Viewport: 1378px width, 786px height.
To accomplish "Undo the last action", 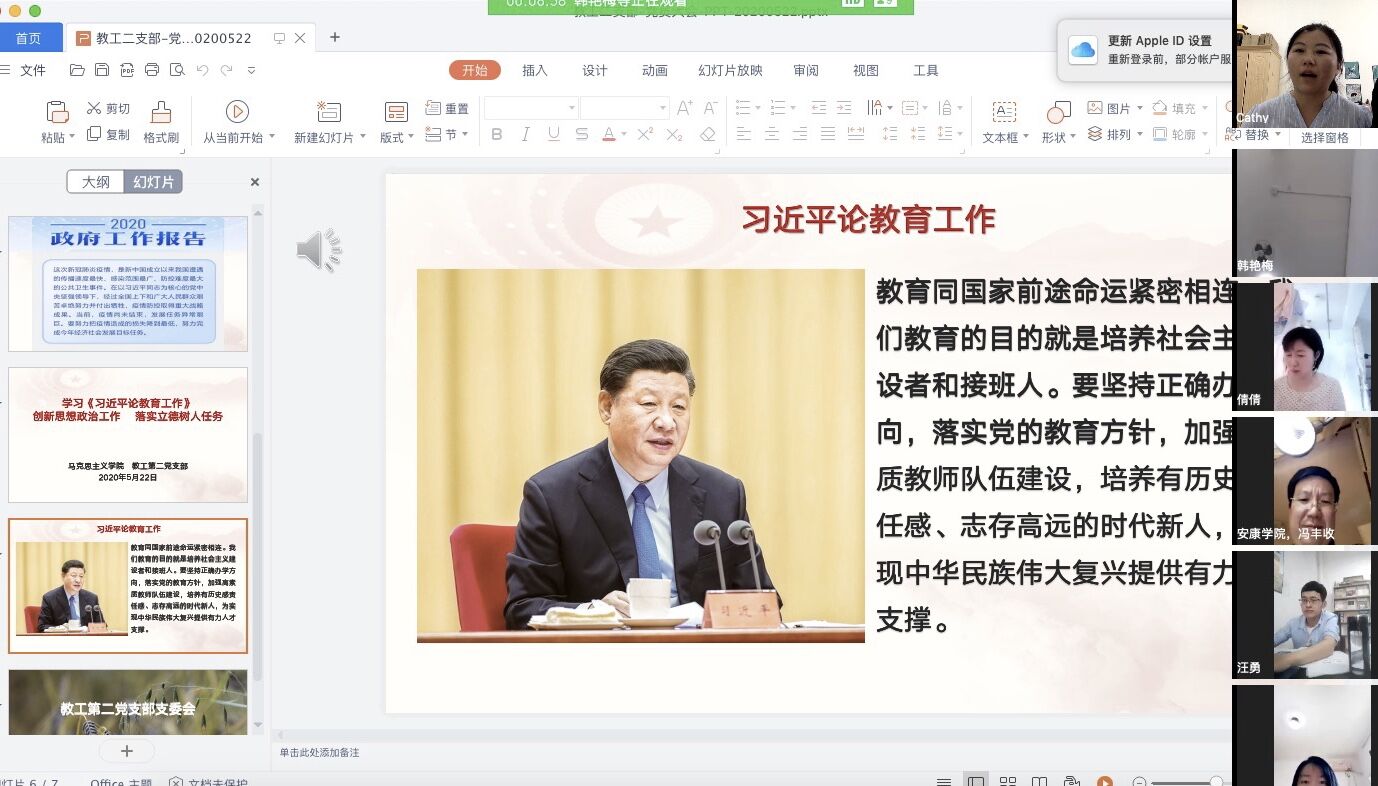I will (203, 70).
